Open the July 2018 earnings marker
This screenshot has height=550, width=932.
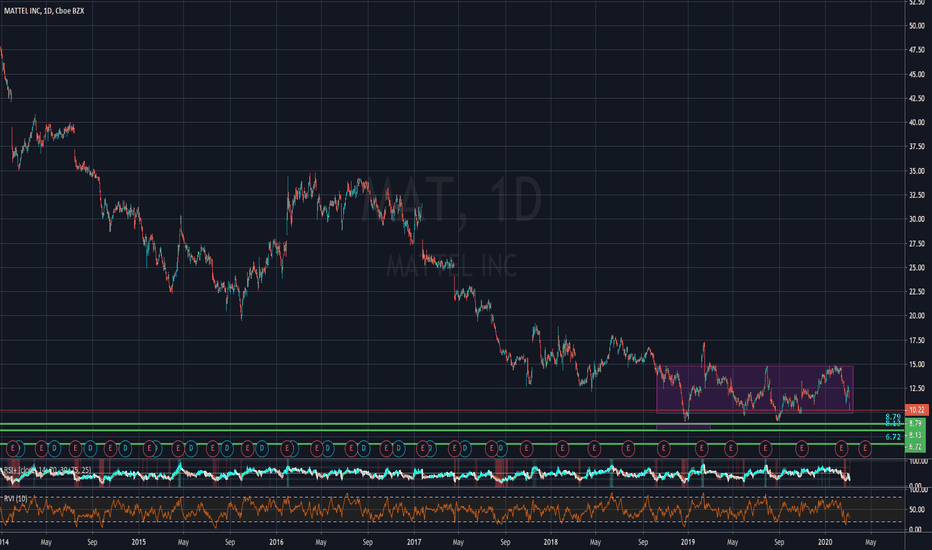click(628, 448)
